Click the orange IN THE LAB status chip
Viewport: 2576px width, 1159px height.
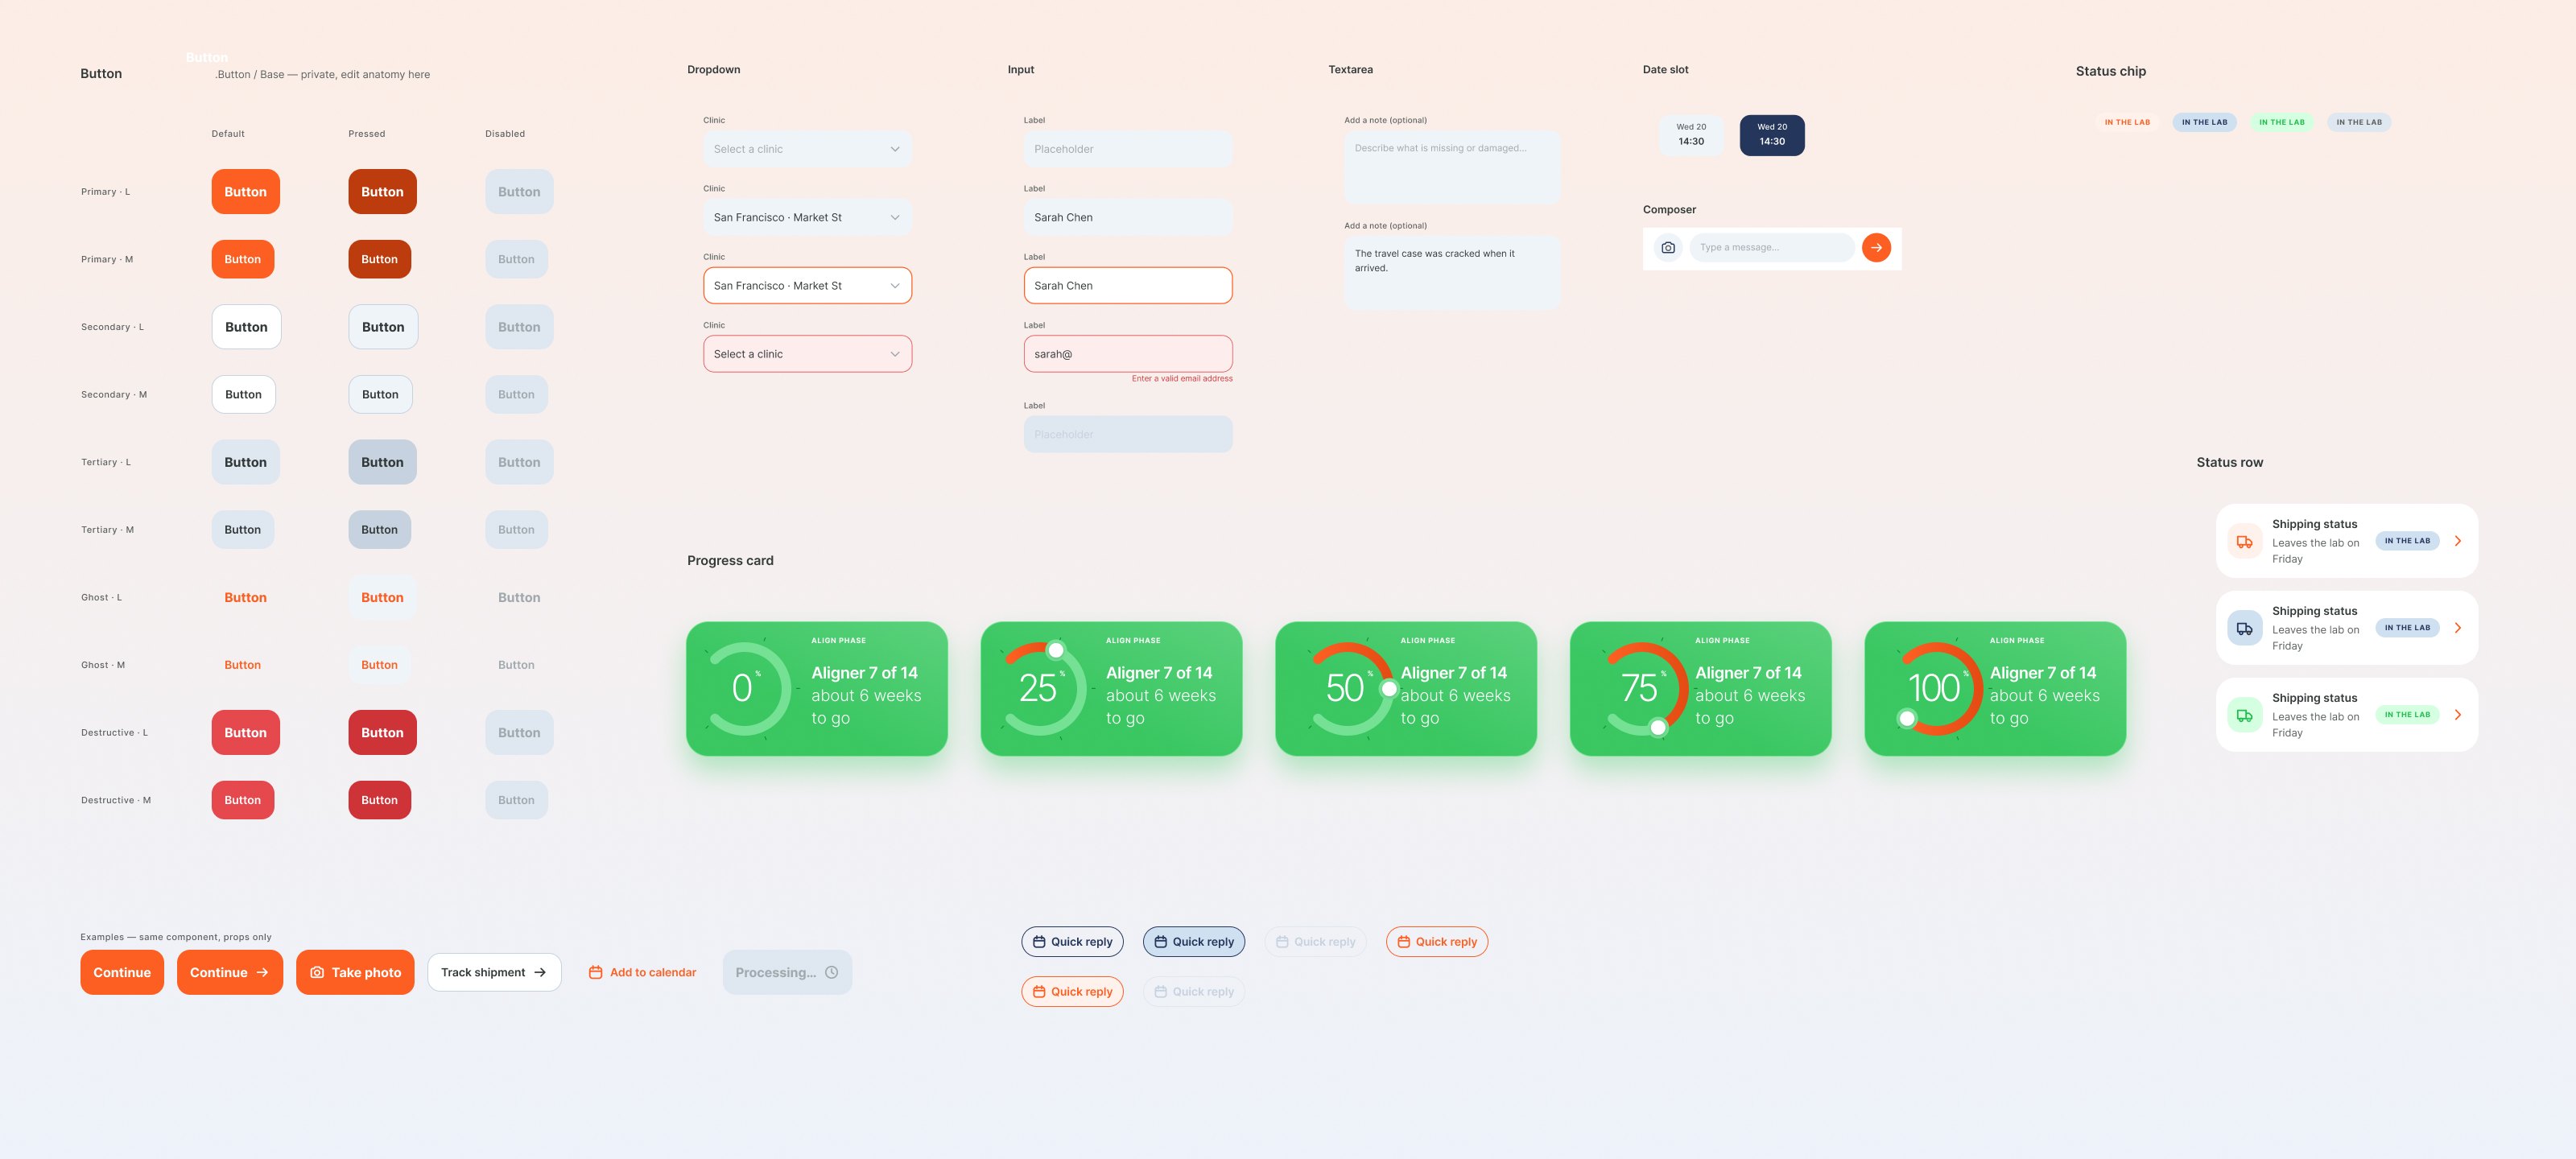[2127, 122]
